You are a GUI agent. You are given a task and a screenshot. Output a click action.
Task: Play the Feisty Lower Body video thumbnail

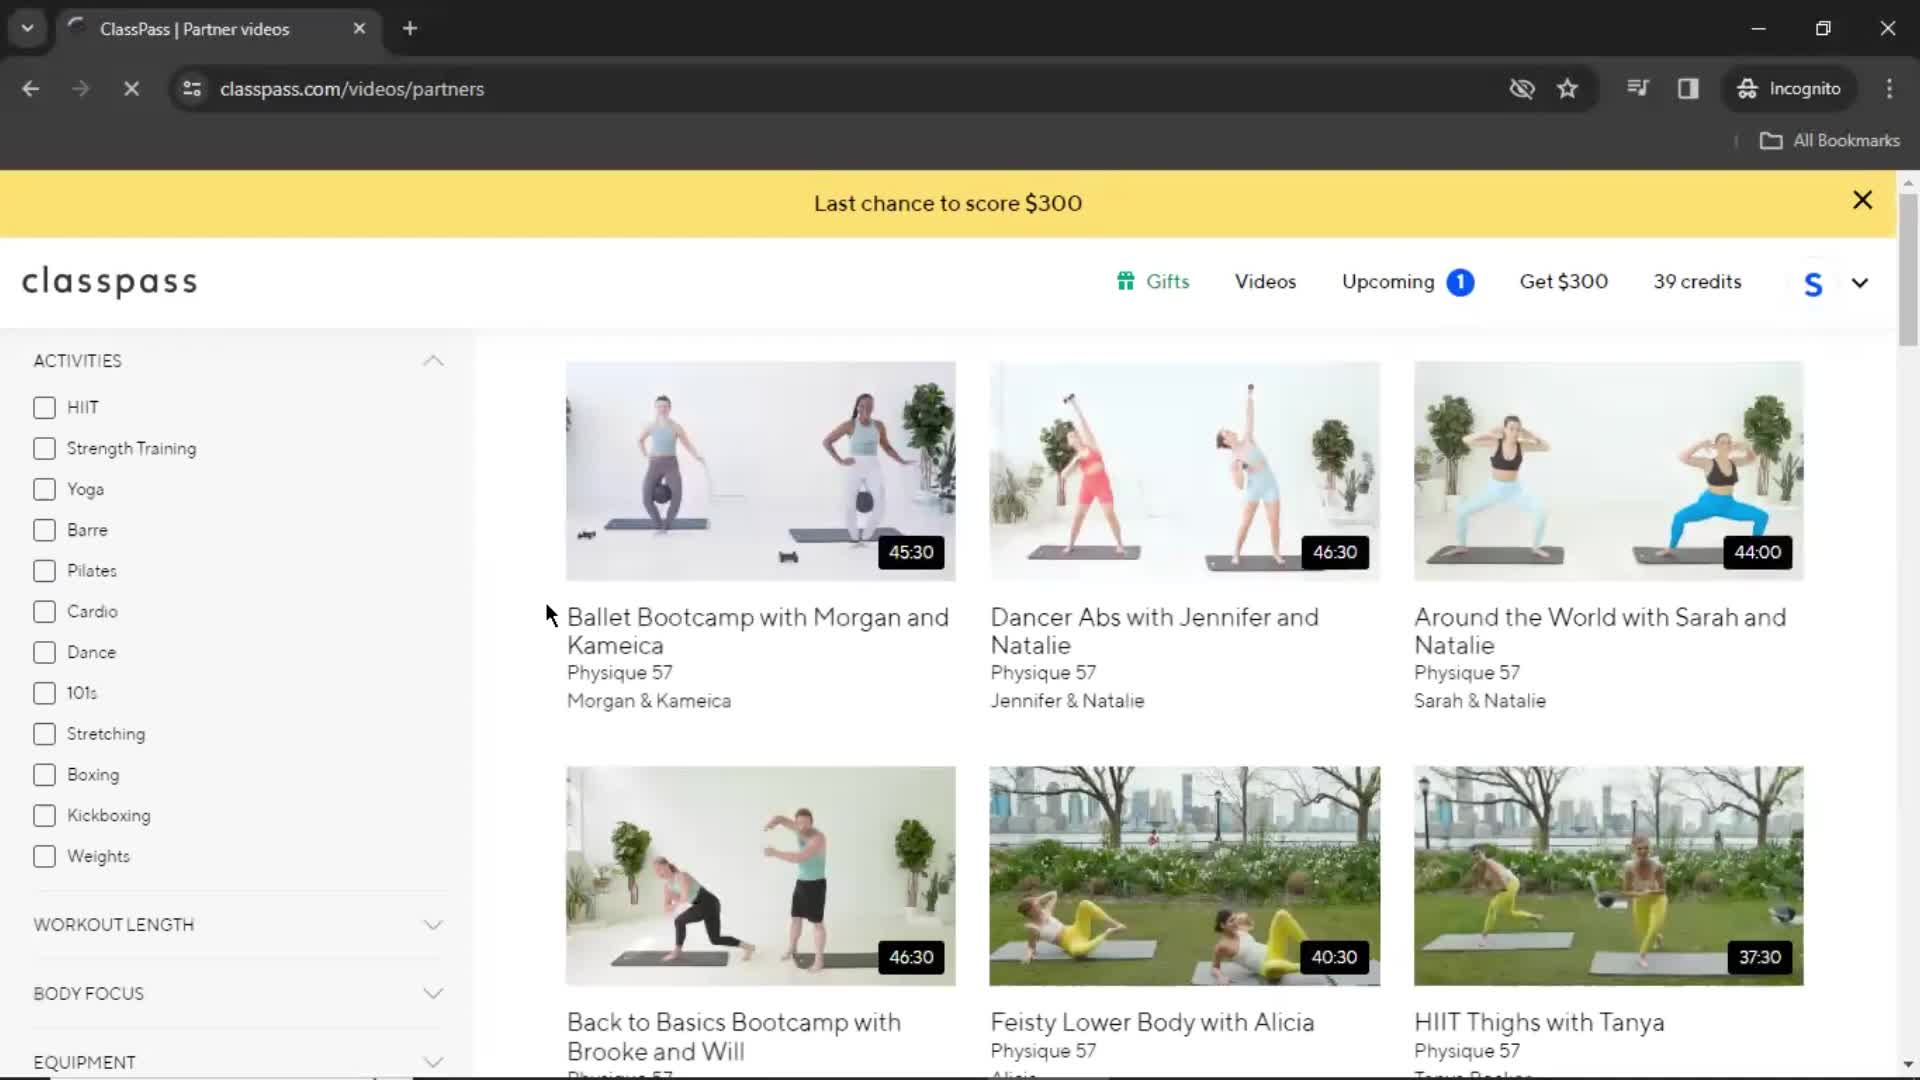(x=1185, y=876)
